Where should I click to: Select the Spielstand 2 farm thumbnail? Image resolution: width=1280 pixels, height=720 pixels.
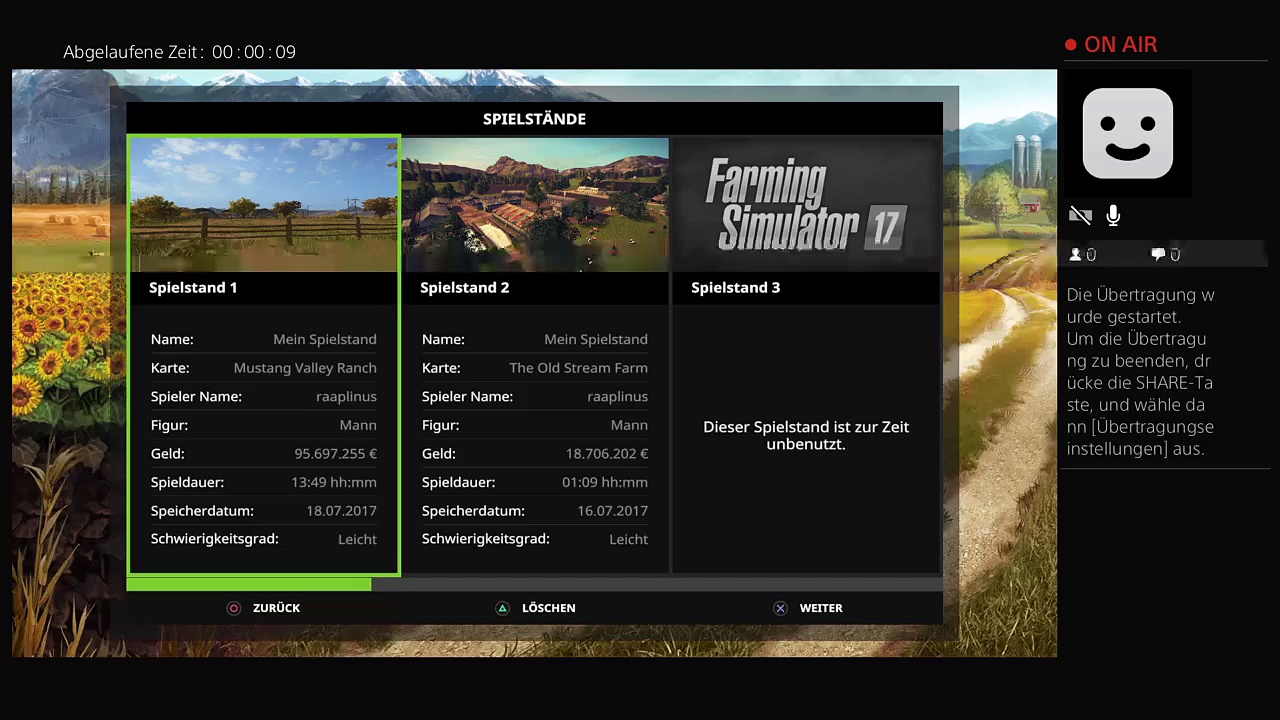[535, 205]
